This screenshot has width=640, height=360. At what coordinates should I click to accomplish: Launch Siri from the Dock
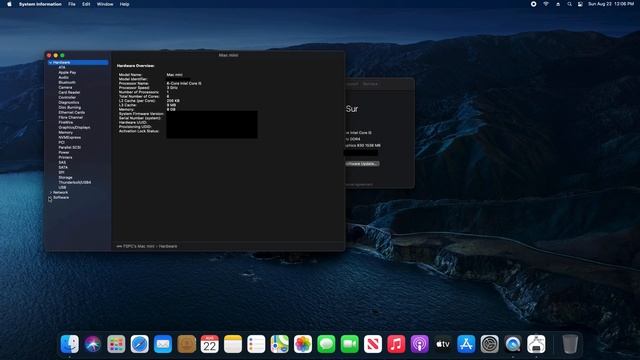click(93, 344)
